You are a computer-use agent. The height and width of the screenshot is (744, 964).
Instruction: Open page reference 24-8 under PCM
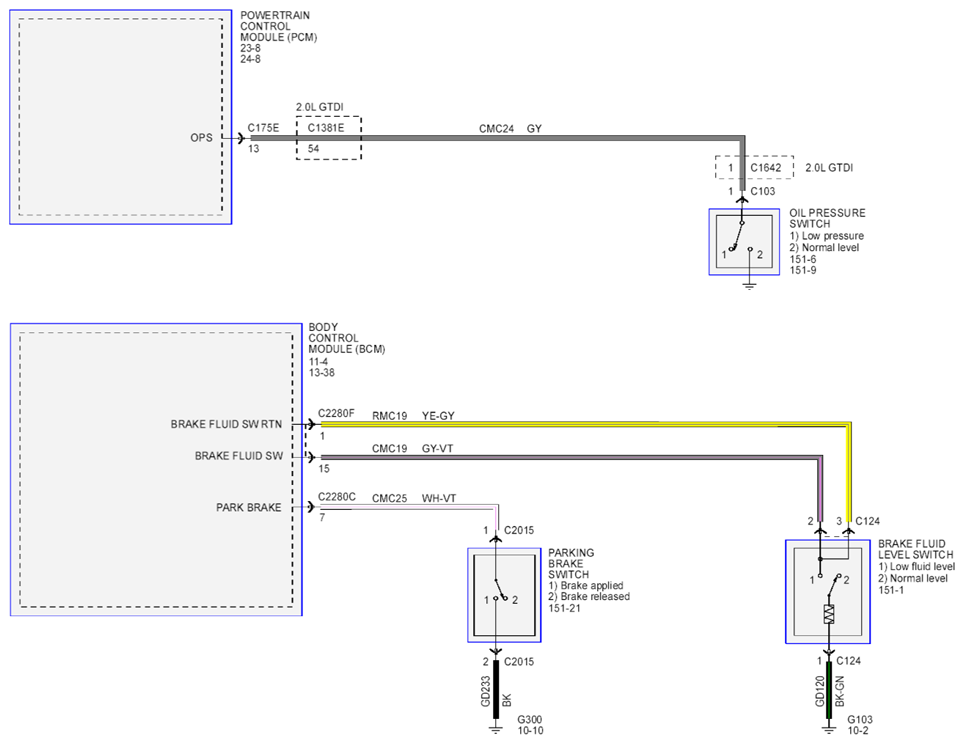coord(250,59)
